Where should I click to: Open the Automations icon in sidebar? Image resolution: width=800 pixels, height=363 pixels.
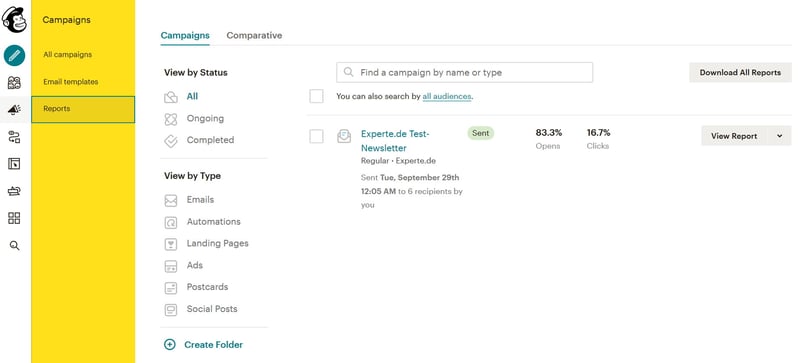coord(14,137)
